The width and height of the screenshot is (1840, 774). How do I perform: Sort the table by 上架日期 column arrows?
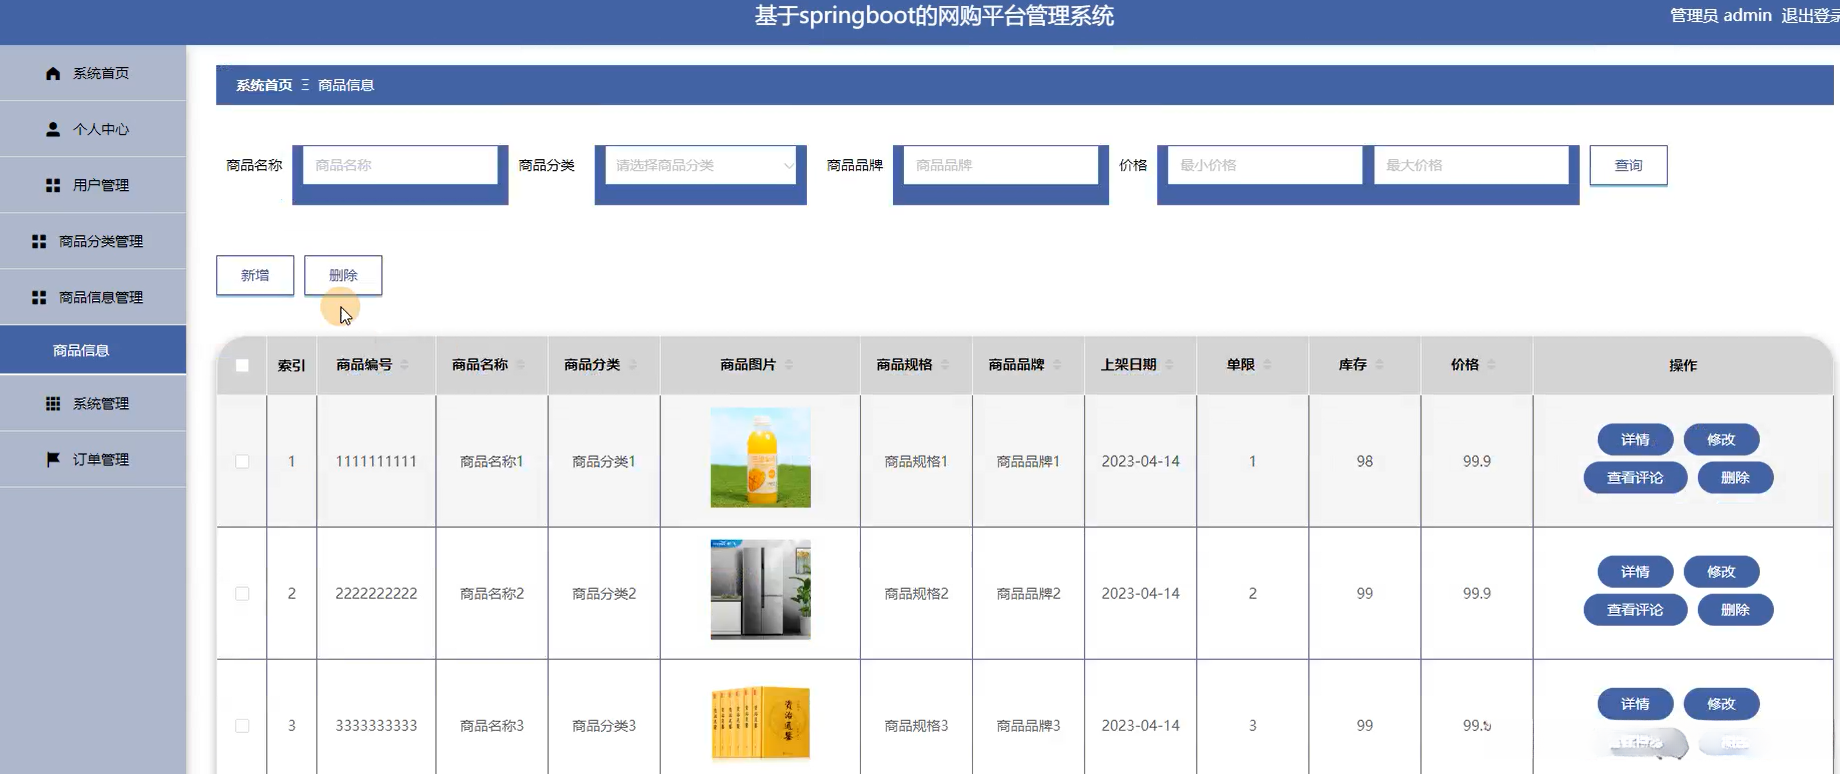coord(1168,365)
